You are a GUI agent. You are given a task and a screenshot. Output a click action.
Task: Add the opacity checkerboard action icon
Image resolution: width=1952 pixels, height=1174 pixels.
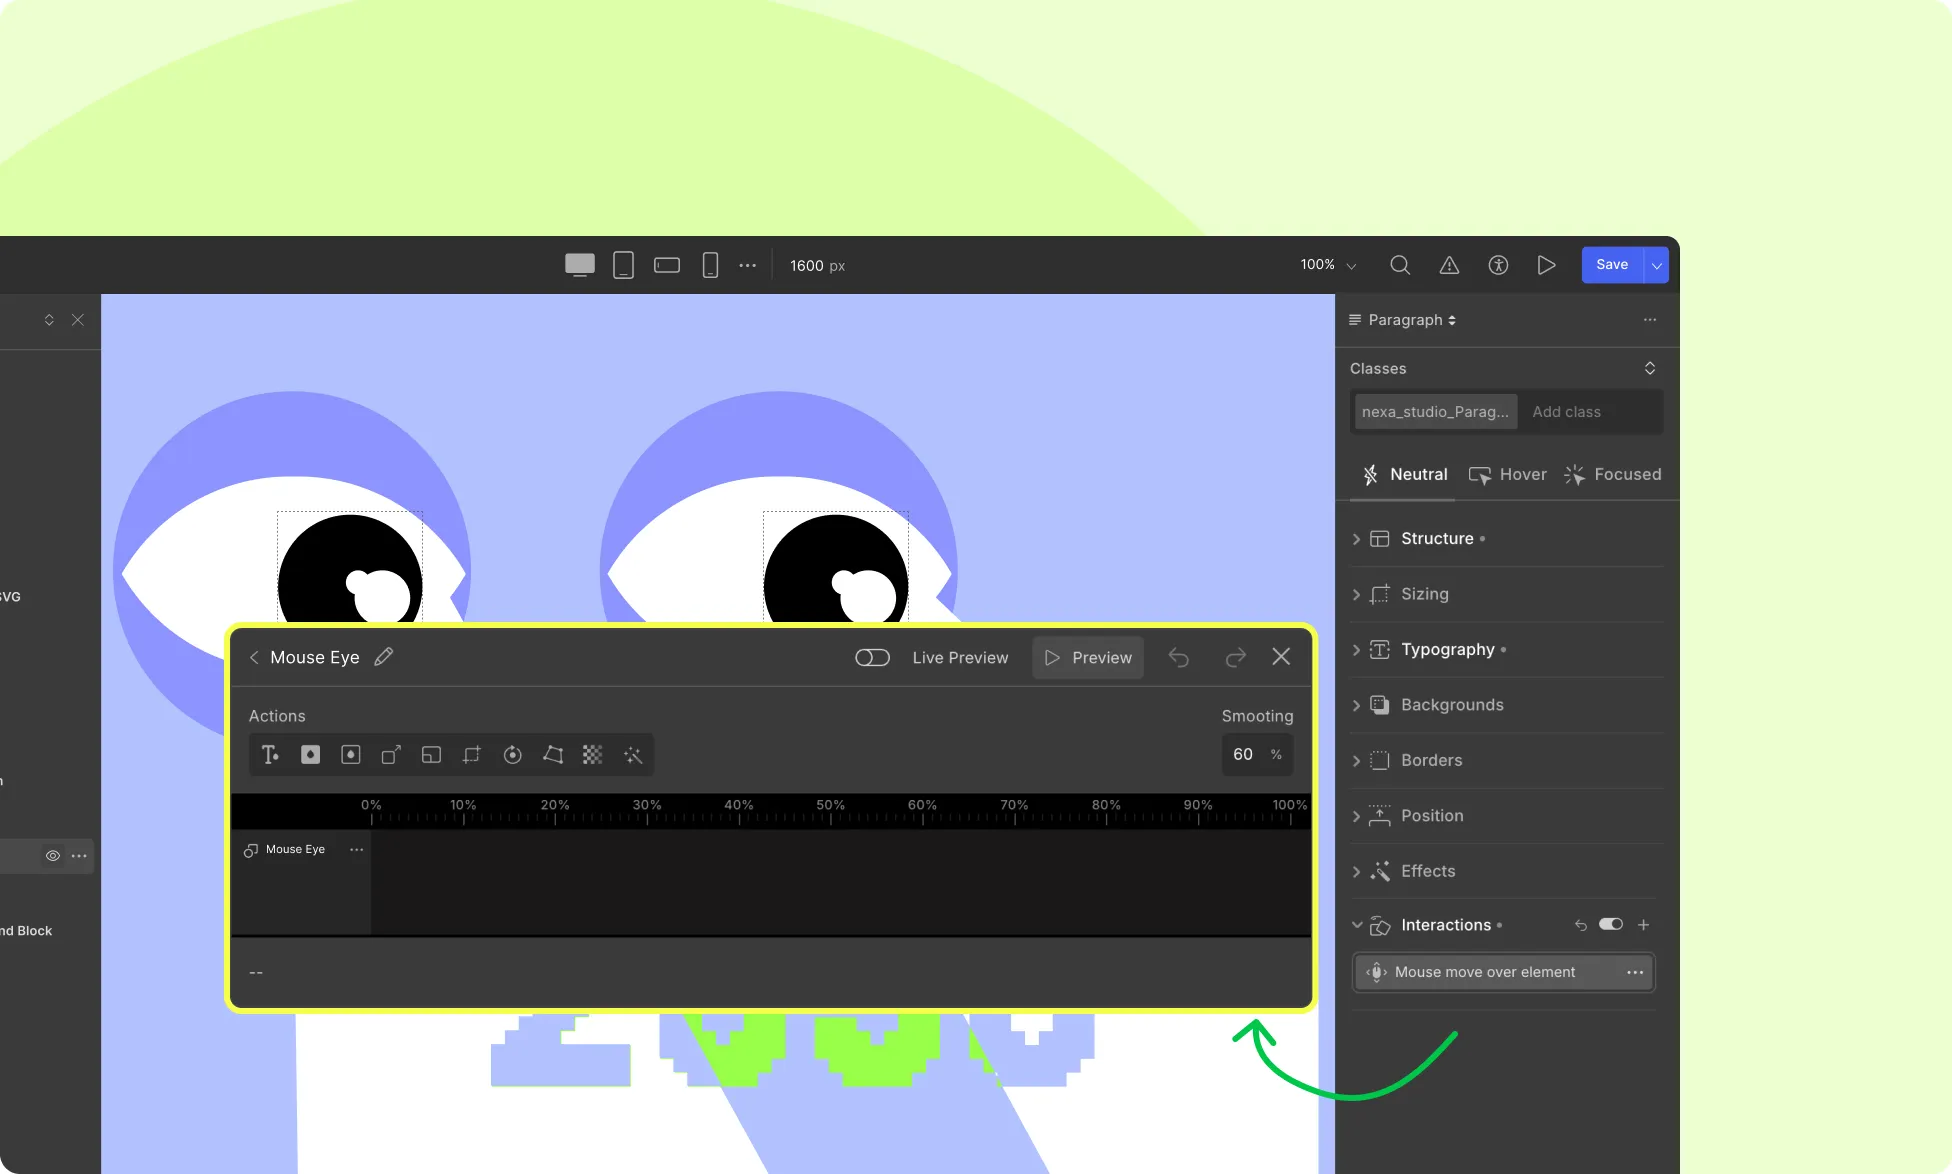pos(593,755)
